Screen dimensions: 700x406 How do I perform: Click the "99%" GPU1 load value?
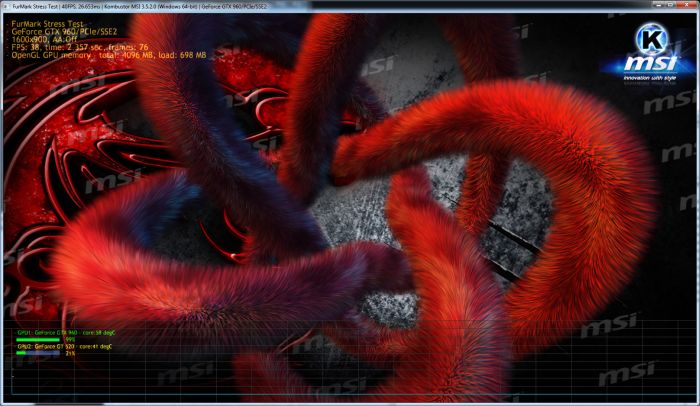point(70,339)
